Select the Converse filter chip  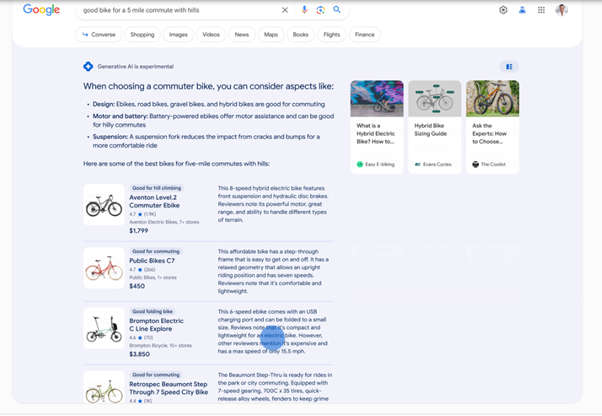tap(98, 34)
